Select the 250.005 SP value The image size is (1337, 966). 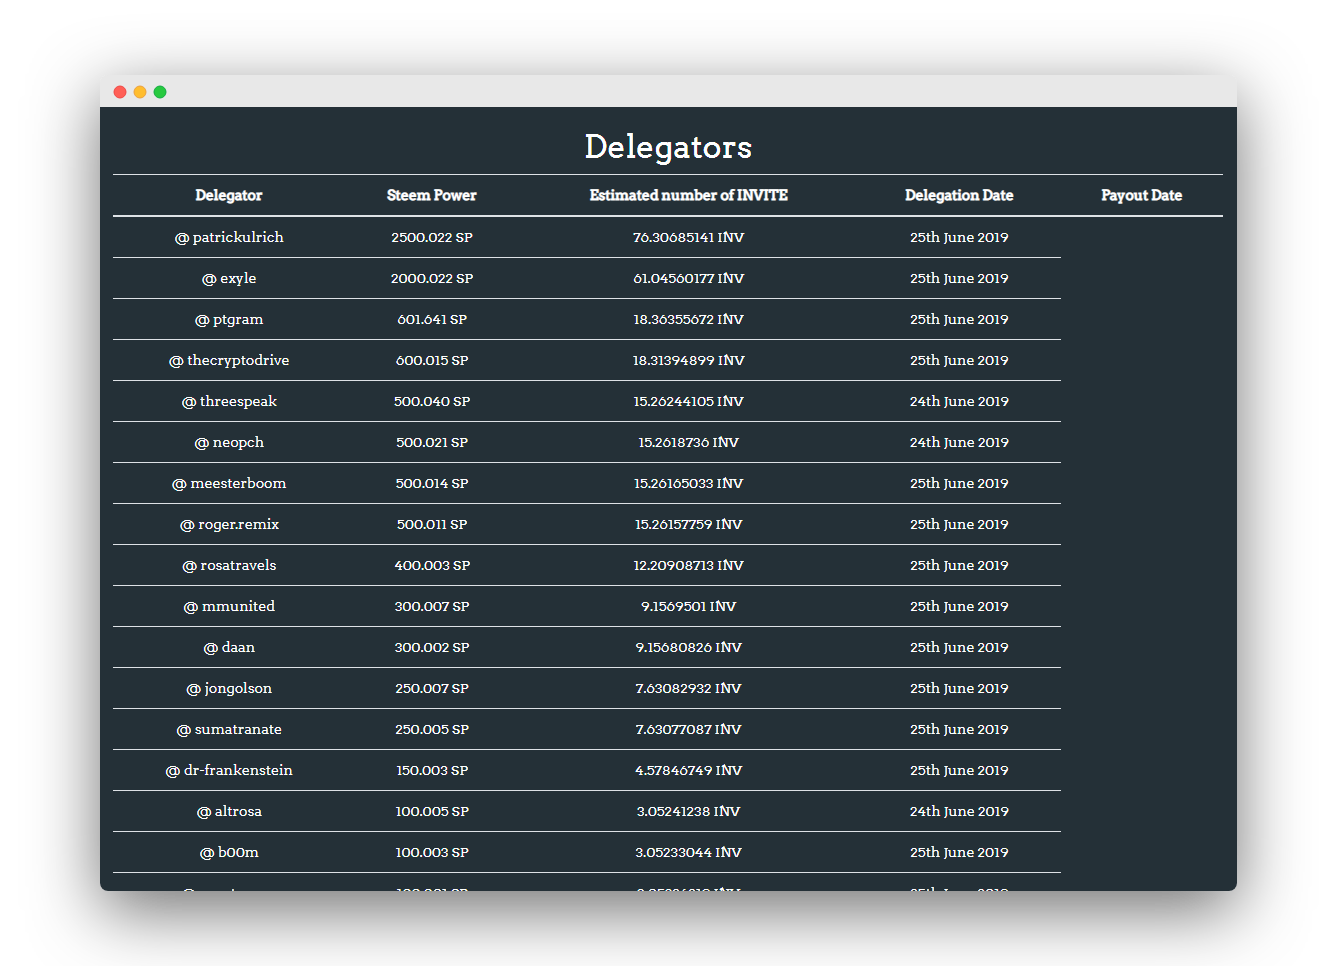pos(432,729)
